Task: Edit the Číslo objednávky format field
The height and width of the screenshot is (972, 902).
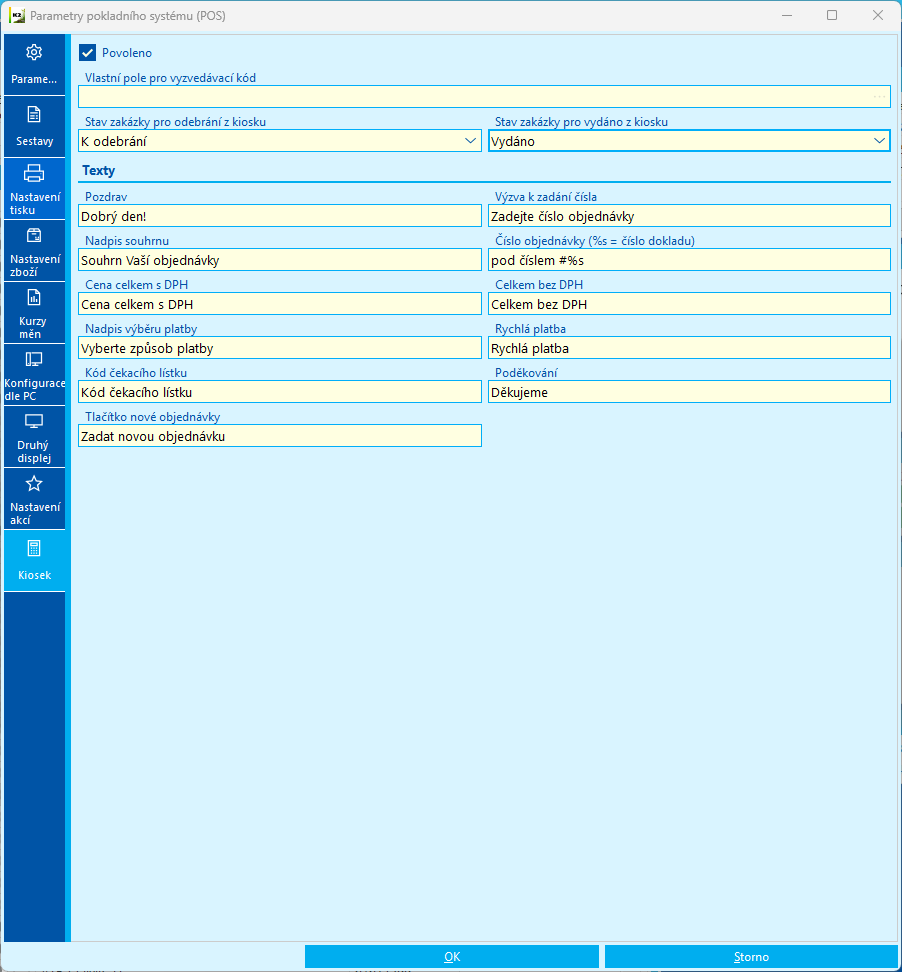Action: point(689,260)
